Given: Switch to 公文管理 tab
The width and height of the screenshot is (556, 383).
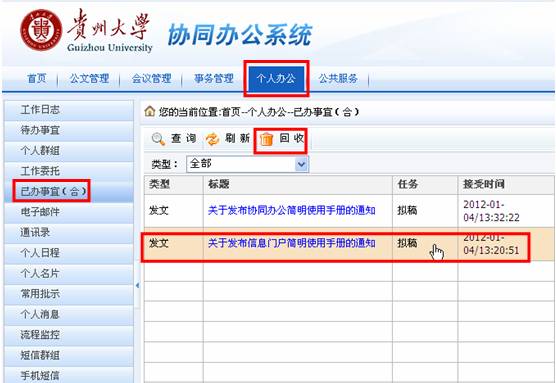Looking at the screenshot, I should point(89,78).
